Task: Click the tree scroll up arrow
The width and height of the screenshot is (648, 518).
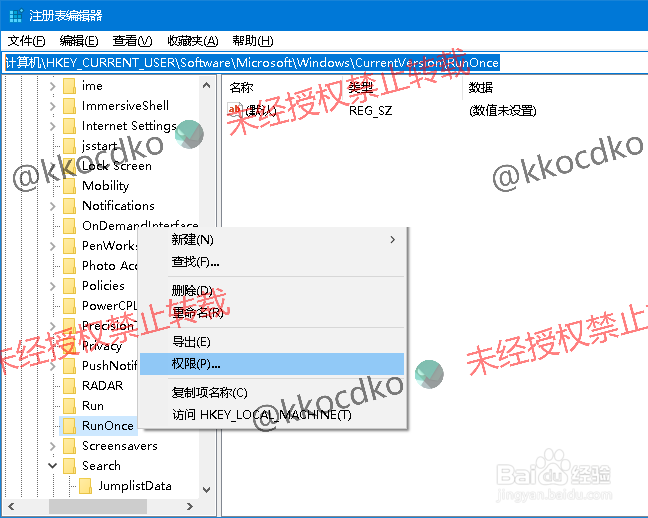Action: (x=207, y=86)
